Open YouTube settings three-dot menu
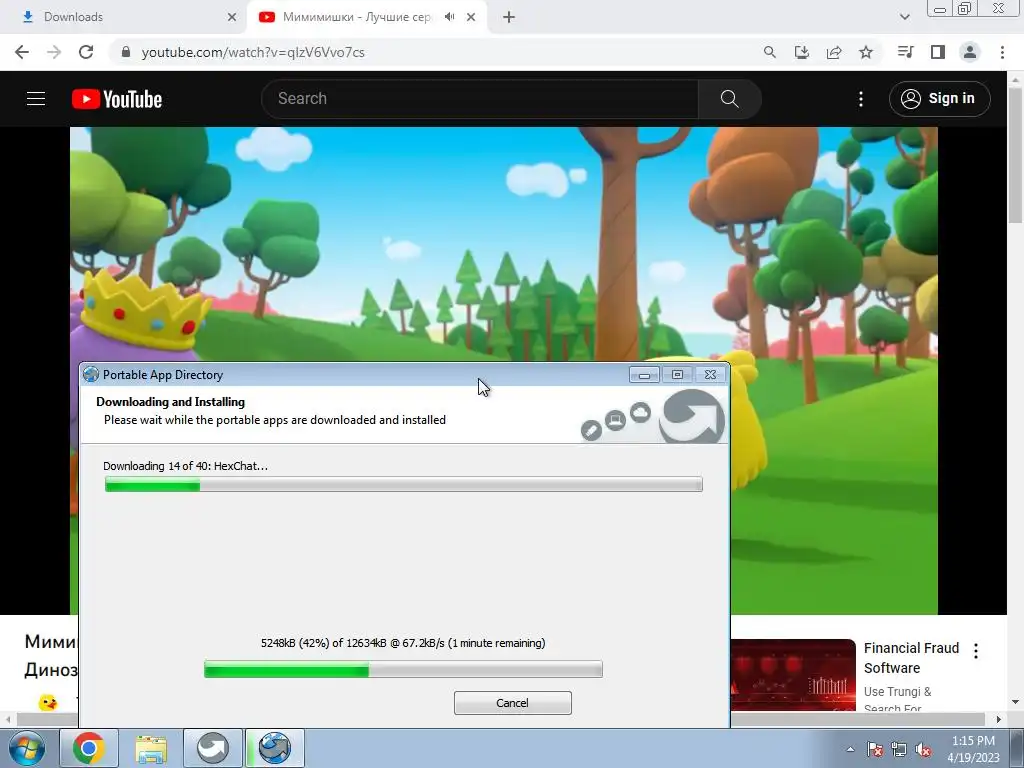The height and width of the screenshot is (768, 1024). point(861,99)
